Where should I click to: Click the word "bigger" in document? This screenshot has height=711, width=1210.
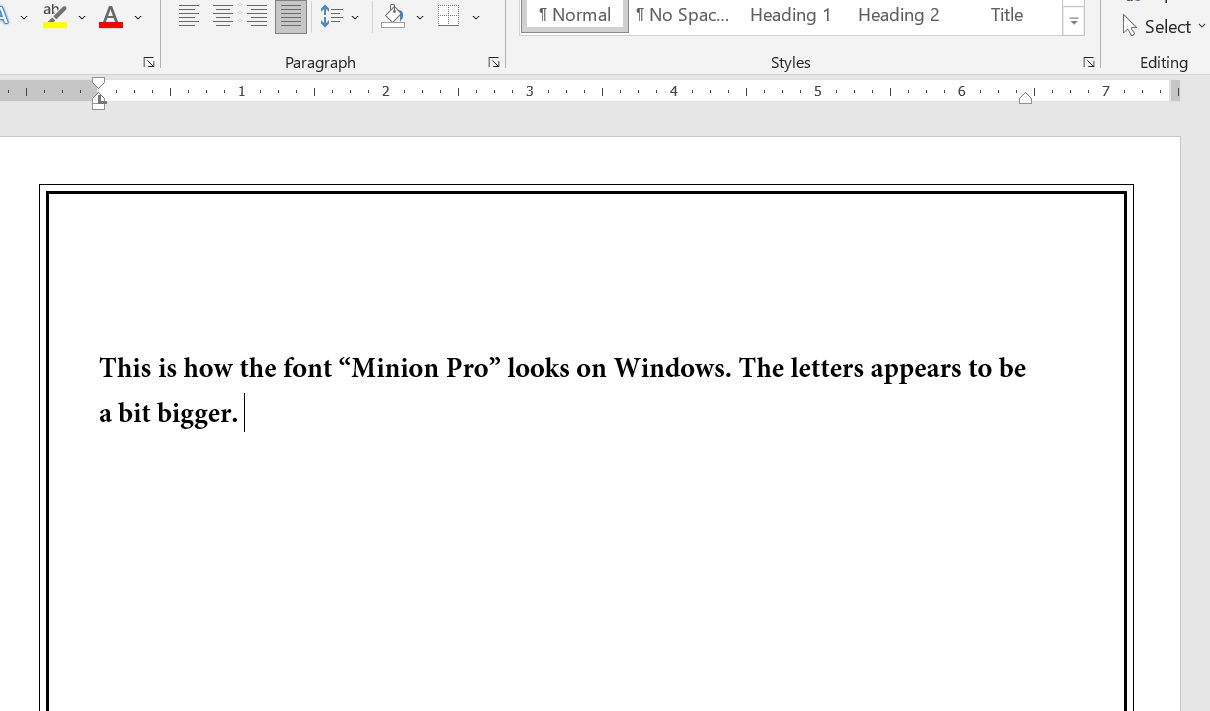coord(194,413)
